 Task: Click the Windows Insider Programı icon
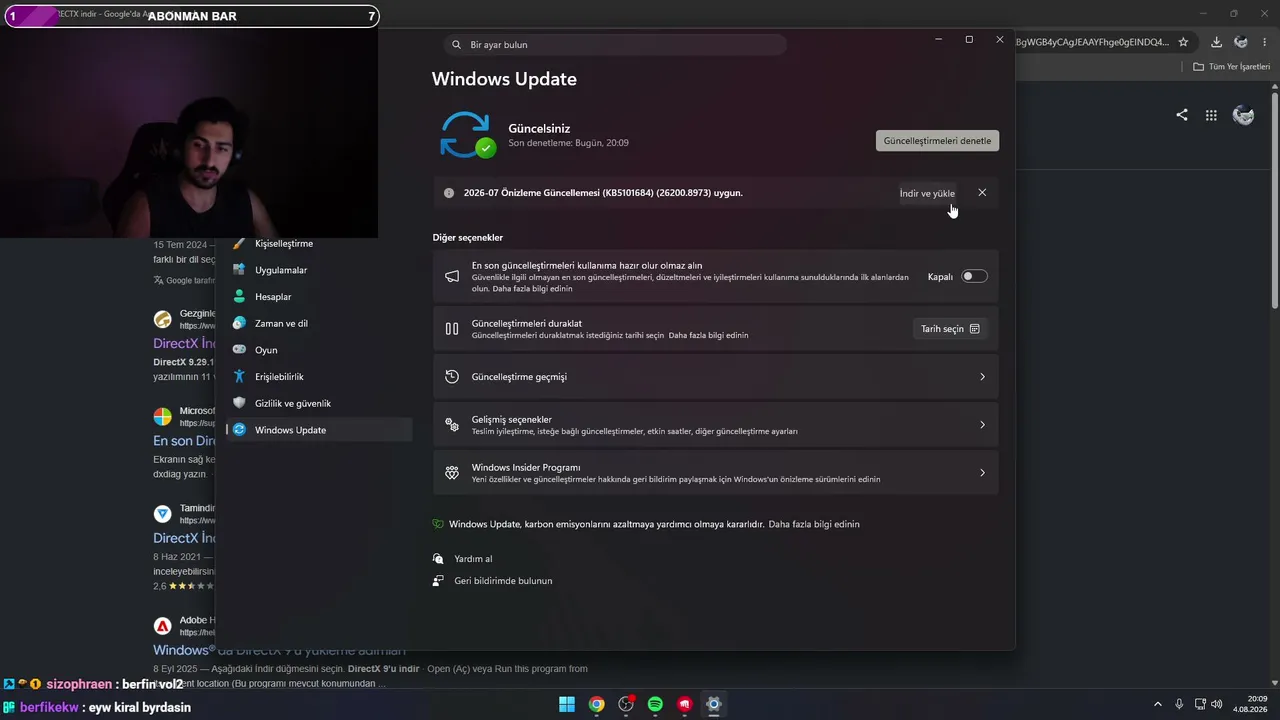tap(452, 473)
